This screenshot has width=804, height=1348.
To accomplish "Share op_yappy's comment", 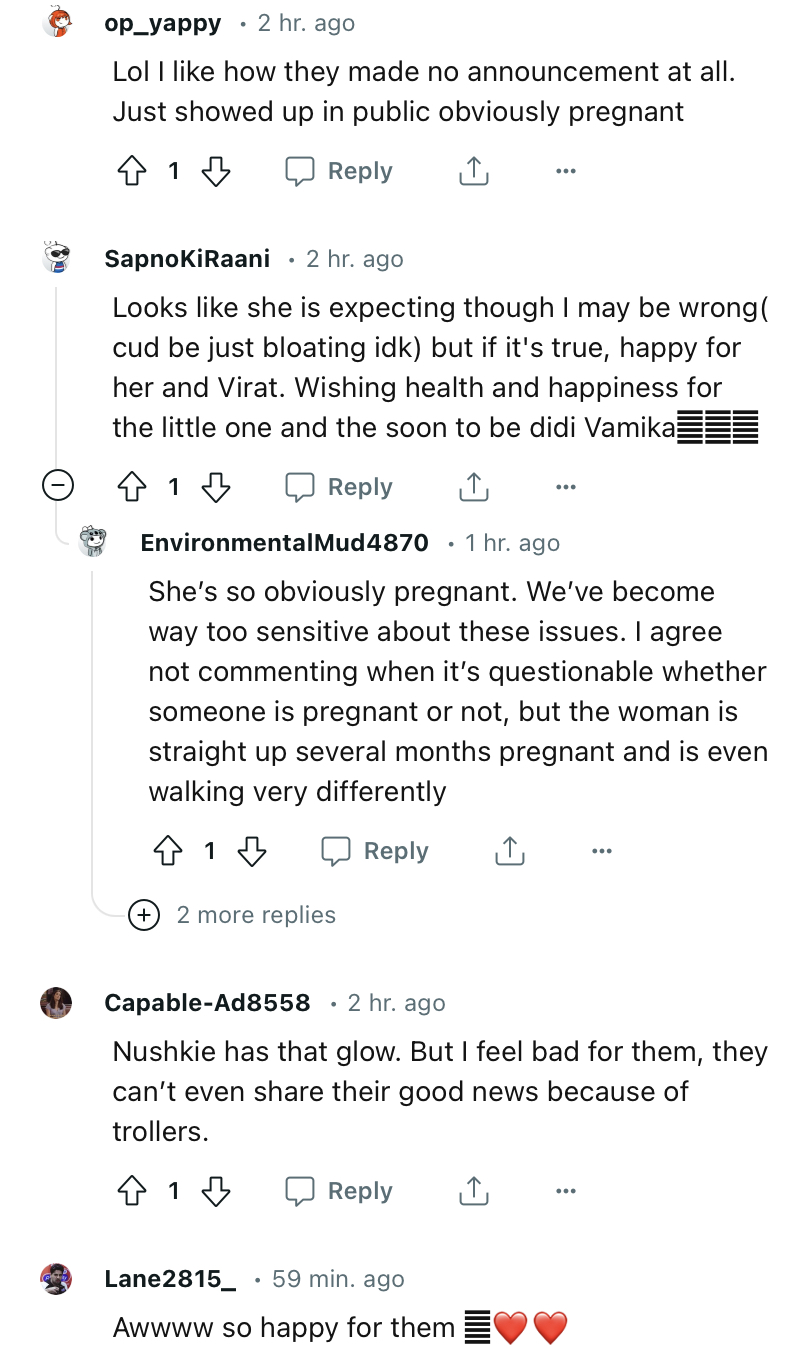I will pos(473,172).
